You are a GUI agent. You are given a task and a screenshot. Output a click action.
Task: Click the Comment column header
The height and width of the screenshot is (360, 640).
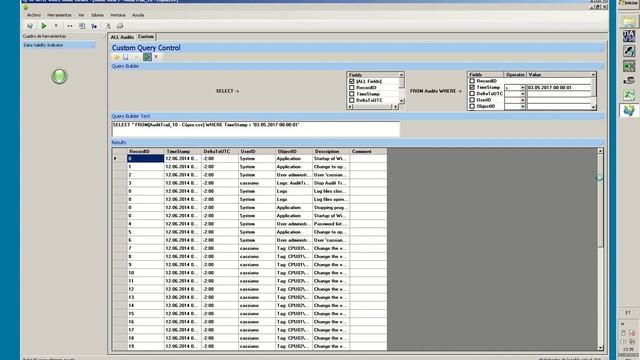click(x=368, y=151)
